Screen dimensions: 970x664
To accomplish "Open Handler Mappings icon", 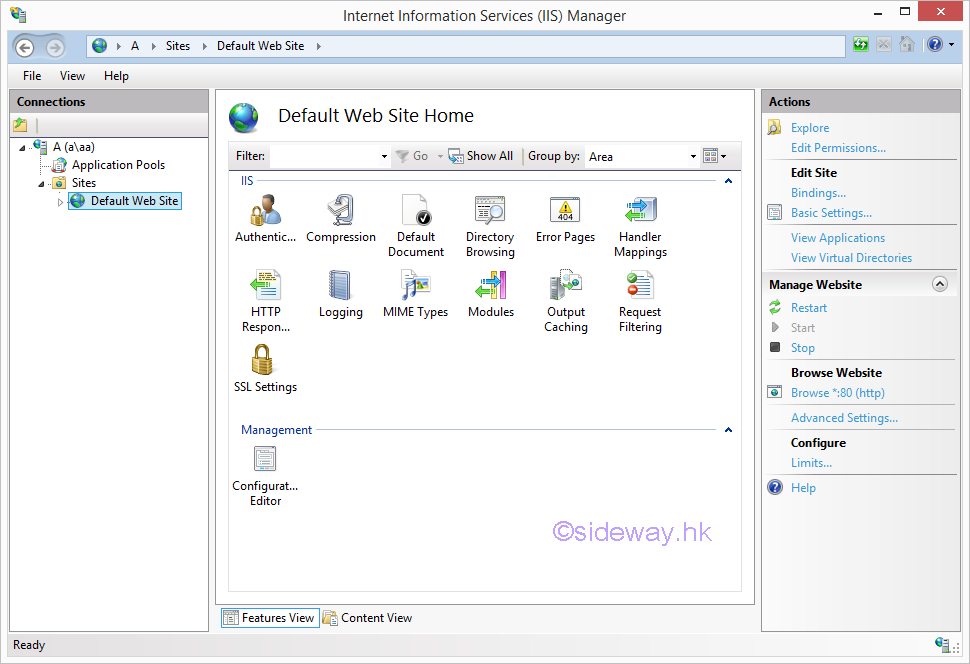I will [640, 212].
